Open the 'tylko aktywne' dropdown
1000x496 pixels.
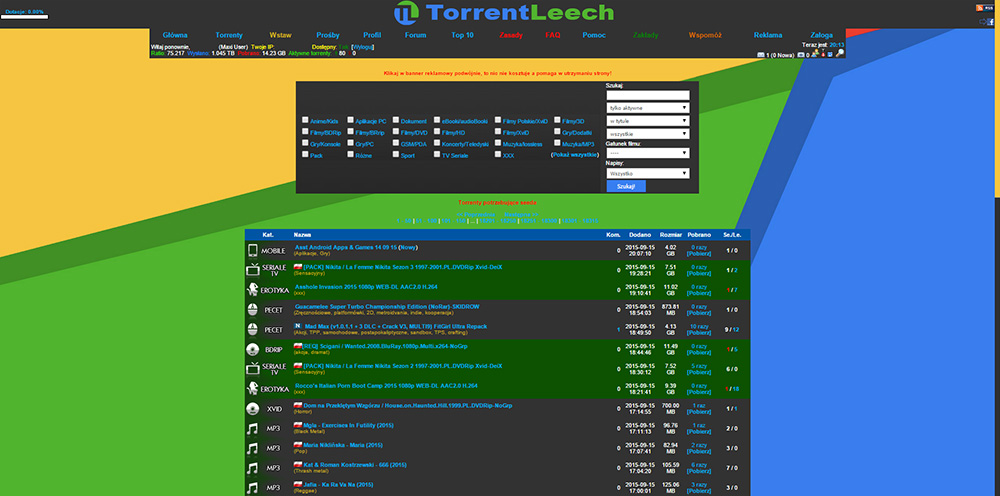[648, 108]
